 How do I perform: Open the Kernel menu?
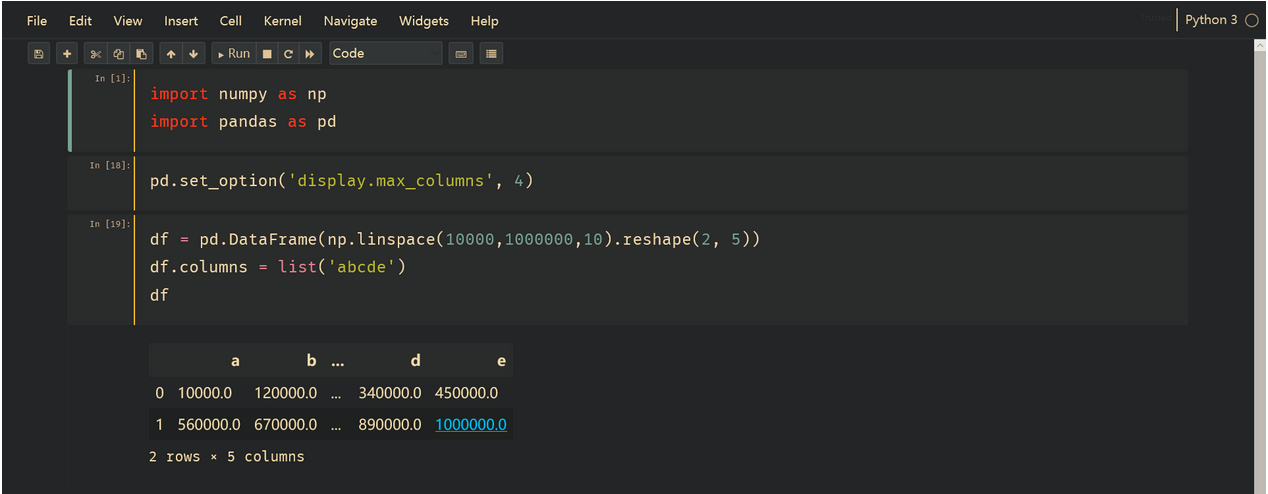283,21
